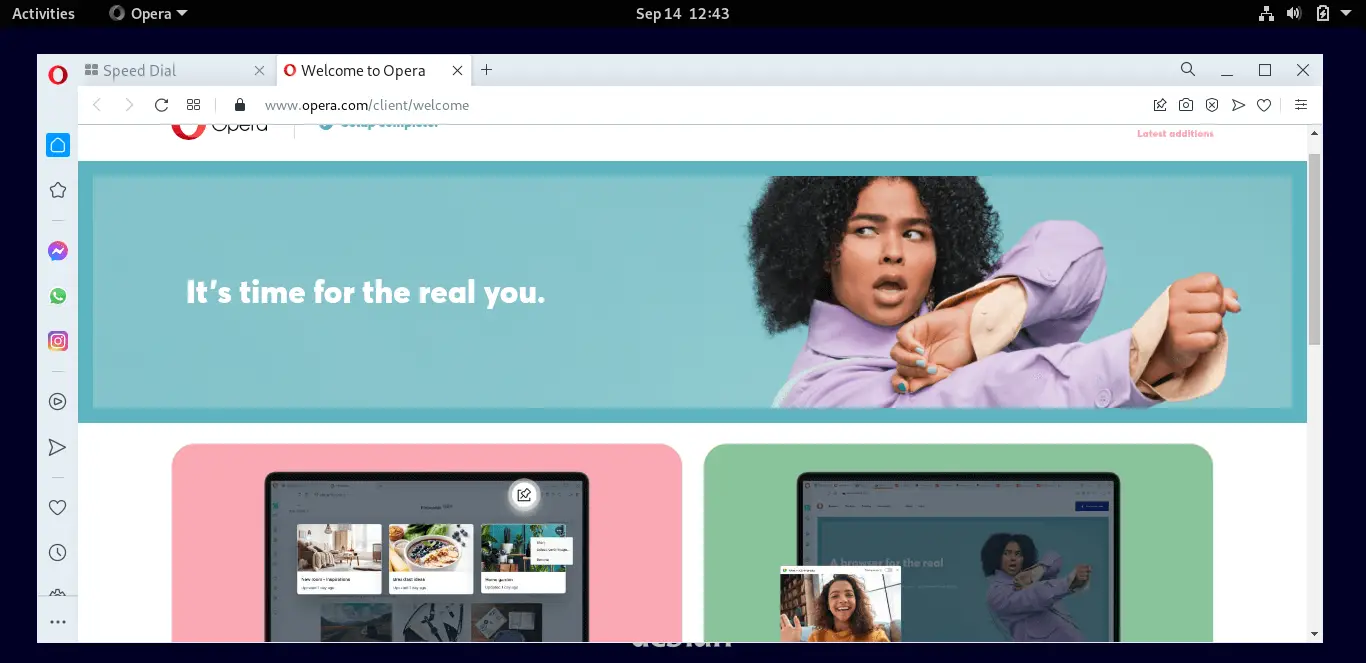The height and width of the screenshot is (663, 1366).
Task: Open sidebar setup three-dots button
Action: click(58, 622)
